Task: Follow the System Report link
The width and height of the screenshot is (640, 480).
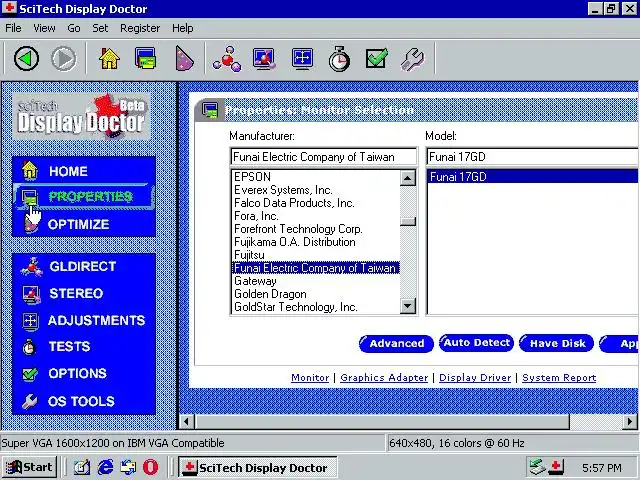Action: point(559,378)
